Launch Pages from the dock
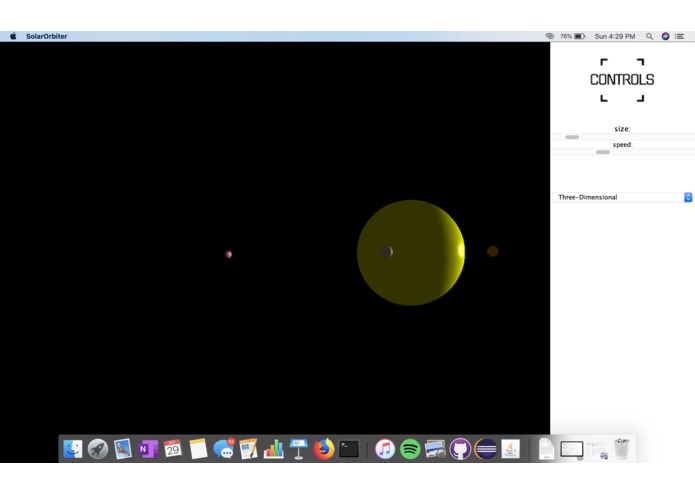Screen dimensions: 695x494 (248, 449)
